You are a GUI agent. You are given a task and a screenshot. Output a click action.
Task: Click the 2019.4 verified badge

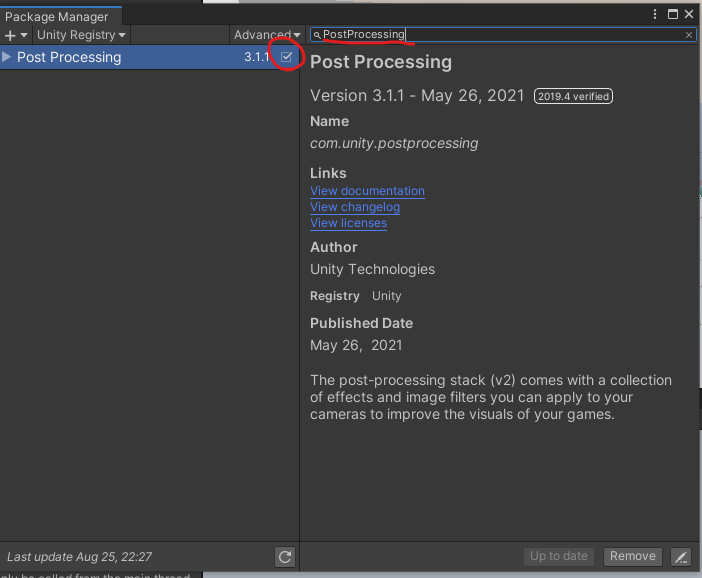pyautogui.click(x=573, y=96)
